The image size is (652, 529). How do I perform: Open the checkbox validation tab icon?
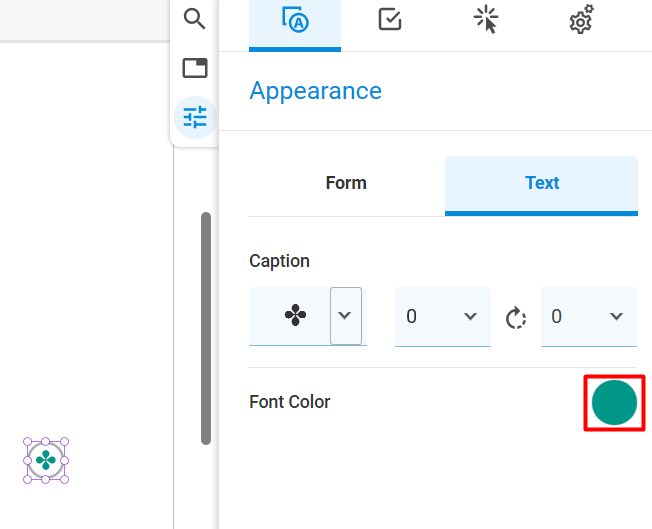tap(390, 20)
